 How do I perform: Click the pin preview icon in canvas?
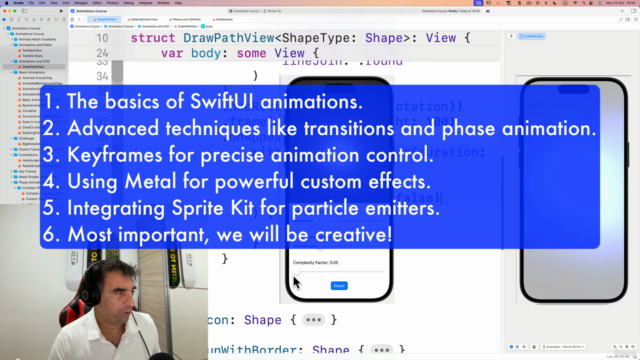[511, 36]
